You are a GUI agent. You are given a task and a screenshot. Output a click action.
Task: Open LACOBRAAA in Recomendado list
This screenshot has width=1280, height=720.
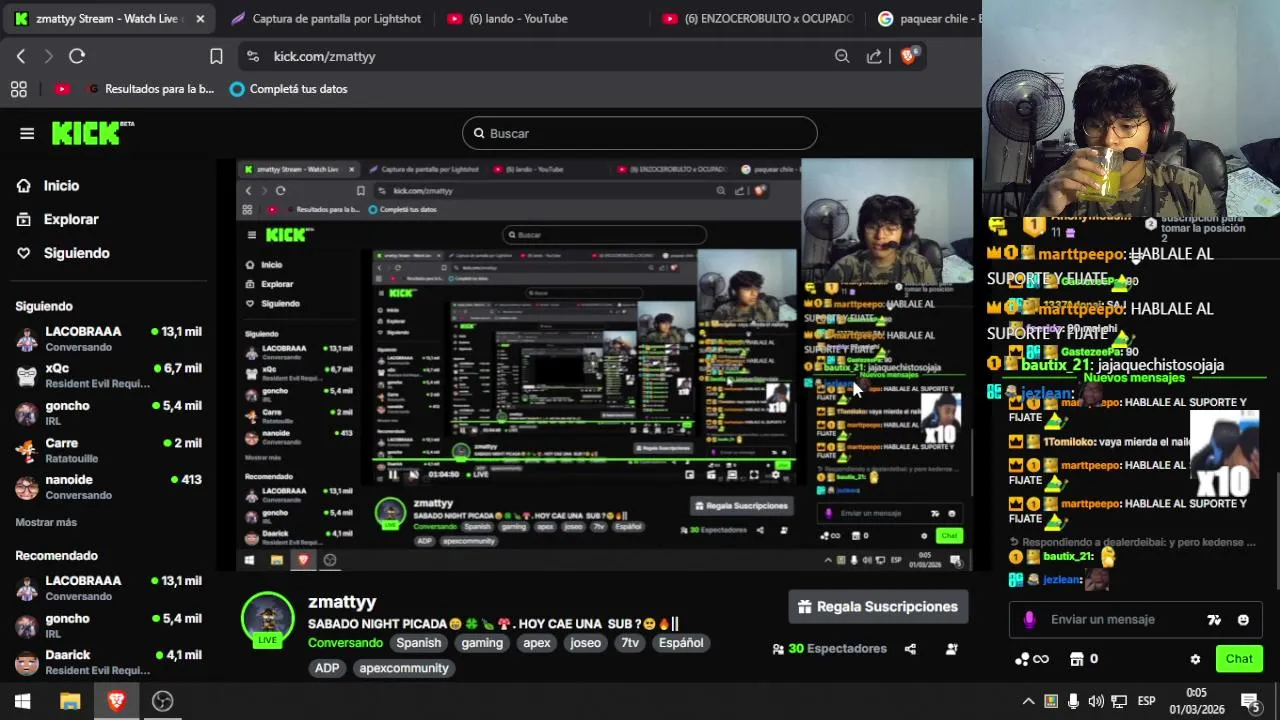point(108,587)
